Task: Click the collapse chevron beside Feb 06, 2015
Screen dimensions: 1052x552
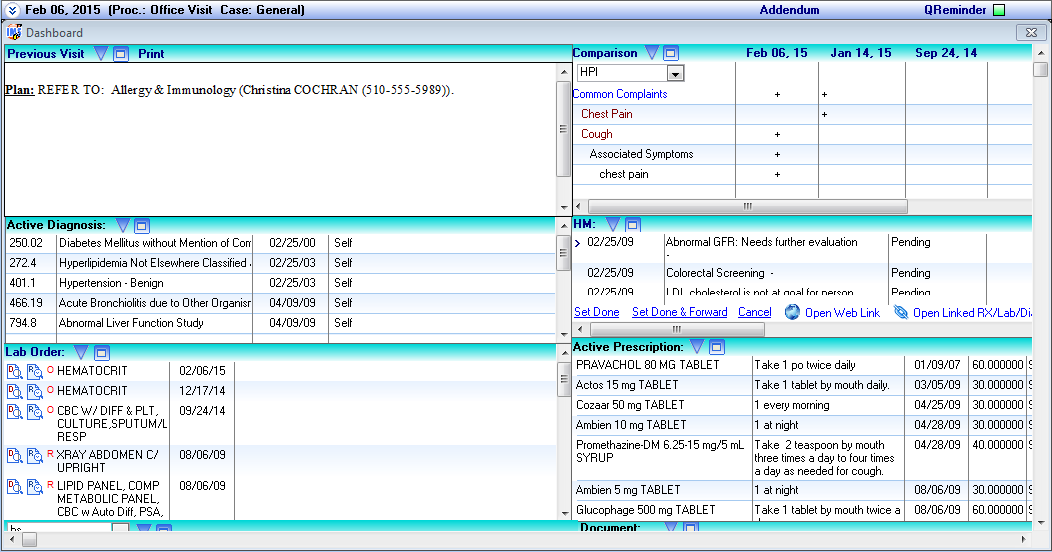Action: (x=12, y=10)
